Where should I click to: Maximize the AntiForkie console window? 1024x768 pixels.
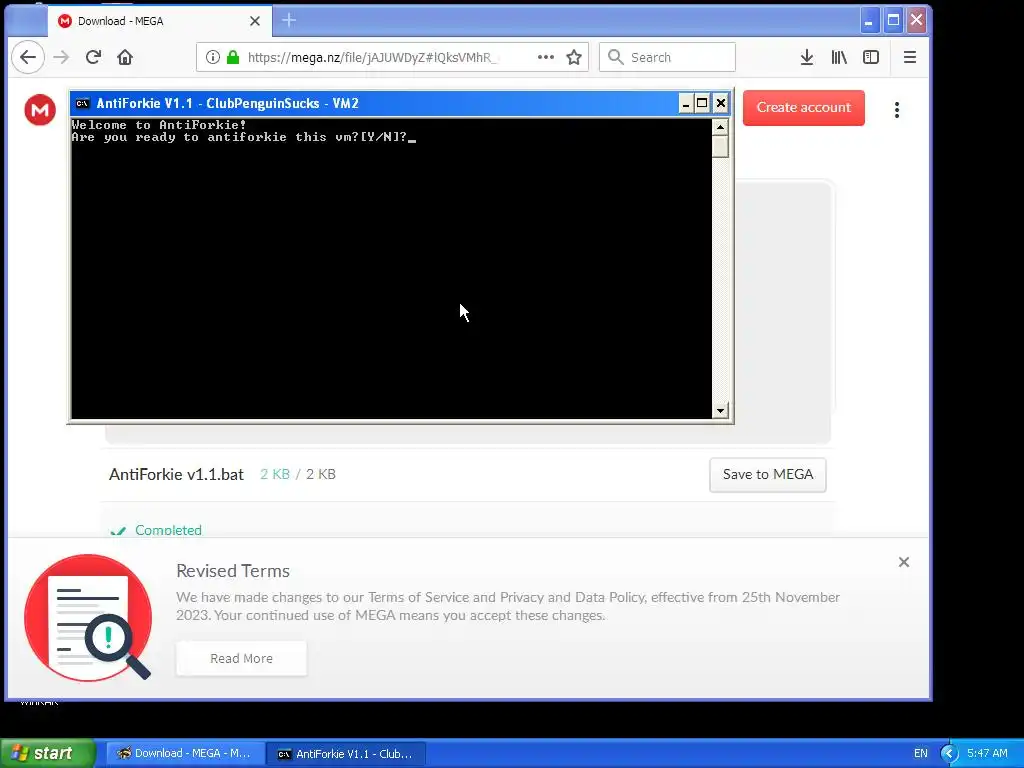pyautogui.click(x=702, y=103)
